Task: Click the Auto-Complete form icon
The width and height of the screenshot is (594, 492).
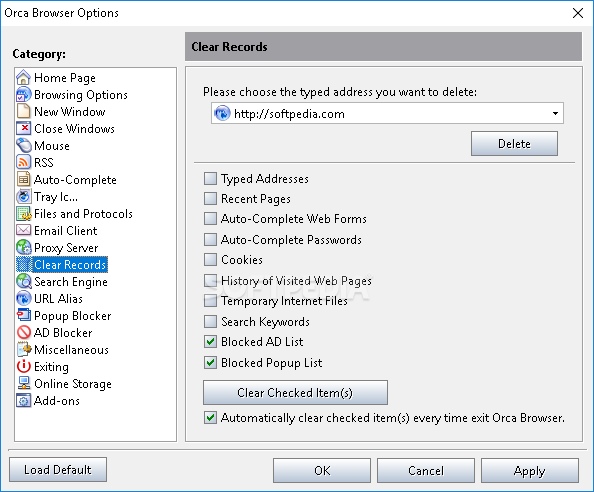Action: (23, 179)
